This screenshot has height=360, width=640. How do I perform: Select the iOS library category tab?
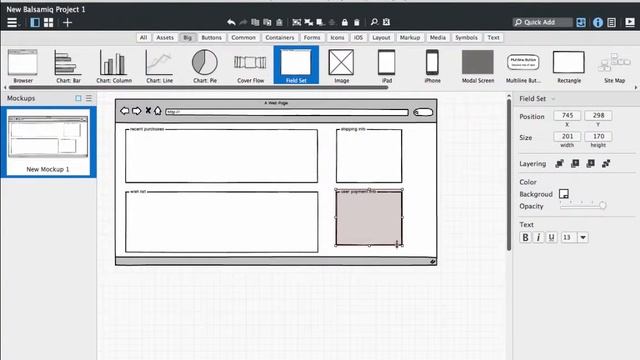tap(358, 38)
